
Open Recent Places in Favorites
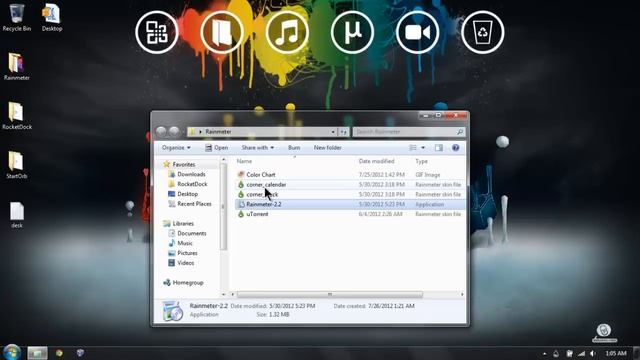pyautogui.click(x=194, y=204)
